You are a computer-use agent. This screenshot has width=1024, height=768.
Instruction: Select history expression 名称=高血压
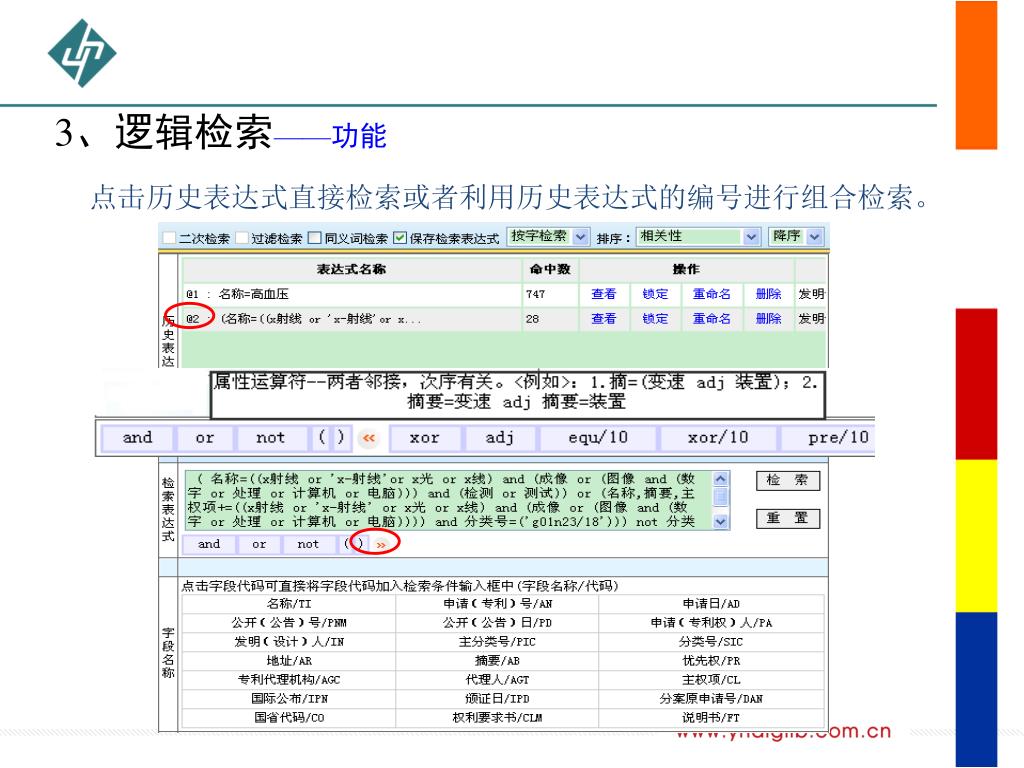click(x=253, y=294)
